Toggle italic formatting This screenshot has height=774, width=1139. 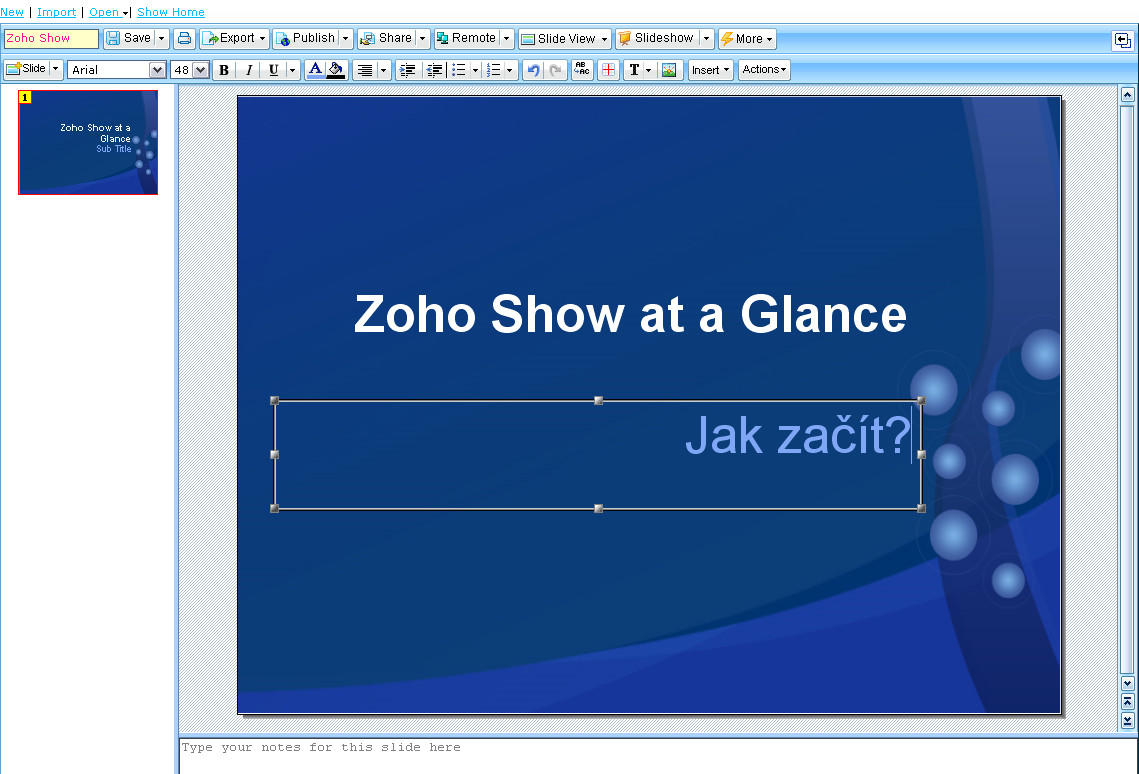click(248, 70)
